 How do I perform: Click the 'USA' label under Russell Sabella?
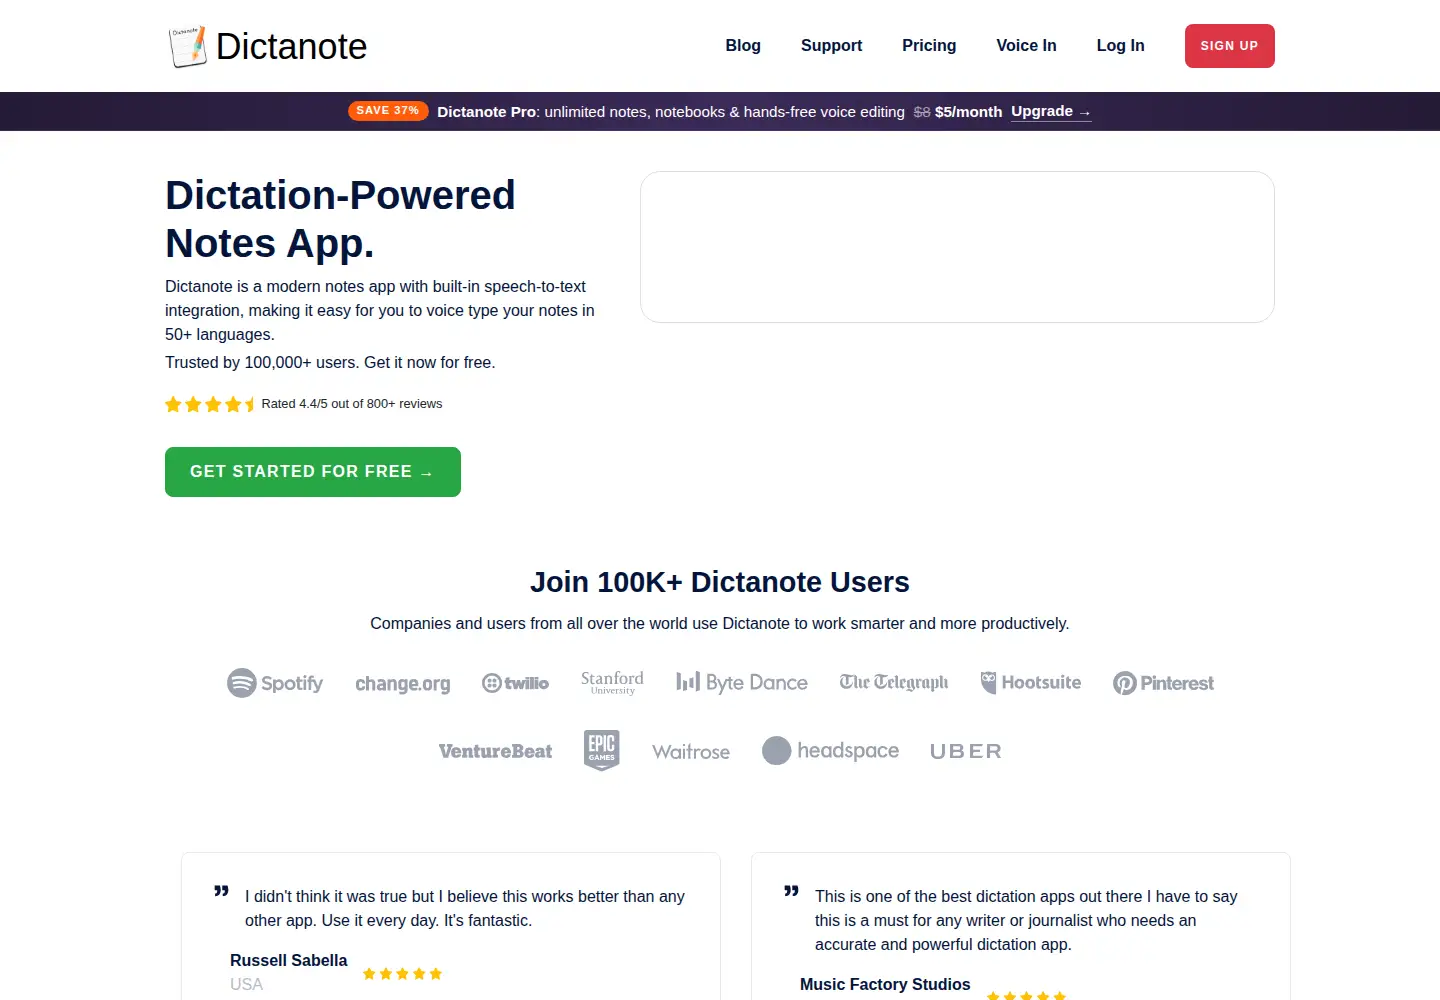246,984
